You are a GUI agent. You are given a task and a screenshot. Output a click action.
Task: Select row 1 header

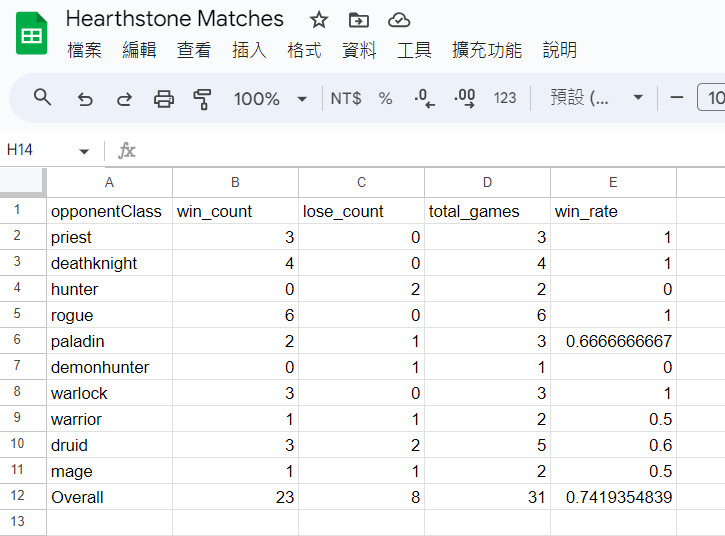[23, 210]
